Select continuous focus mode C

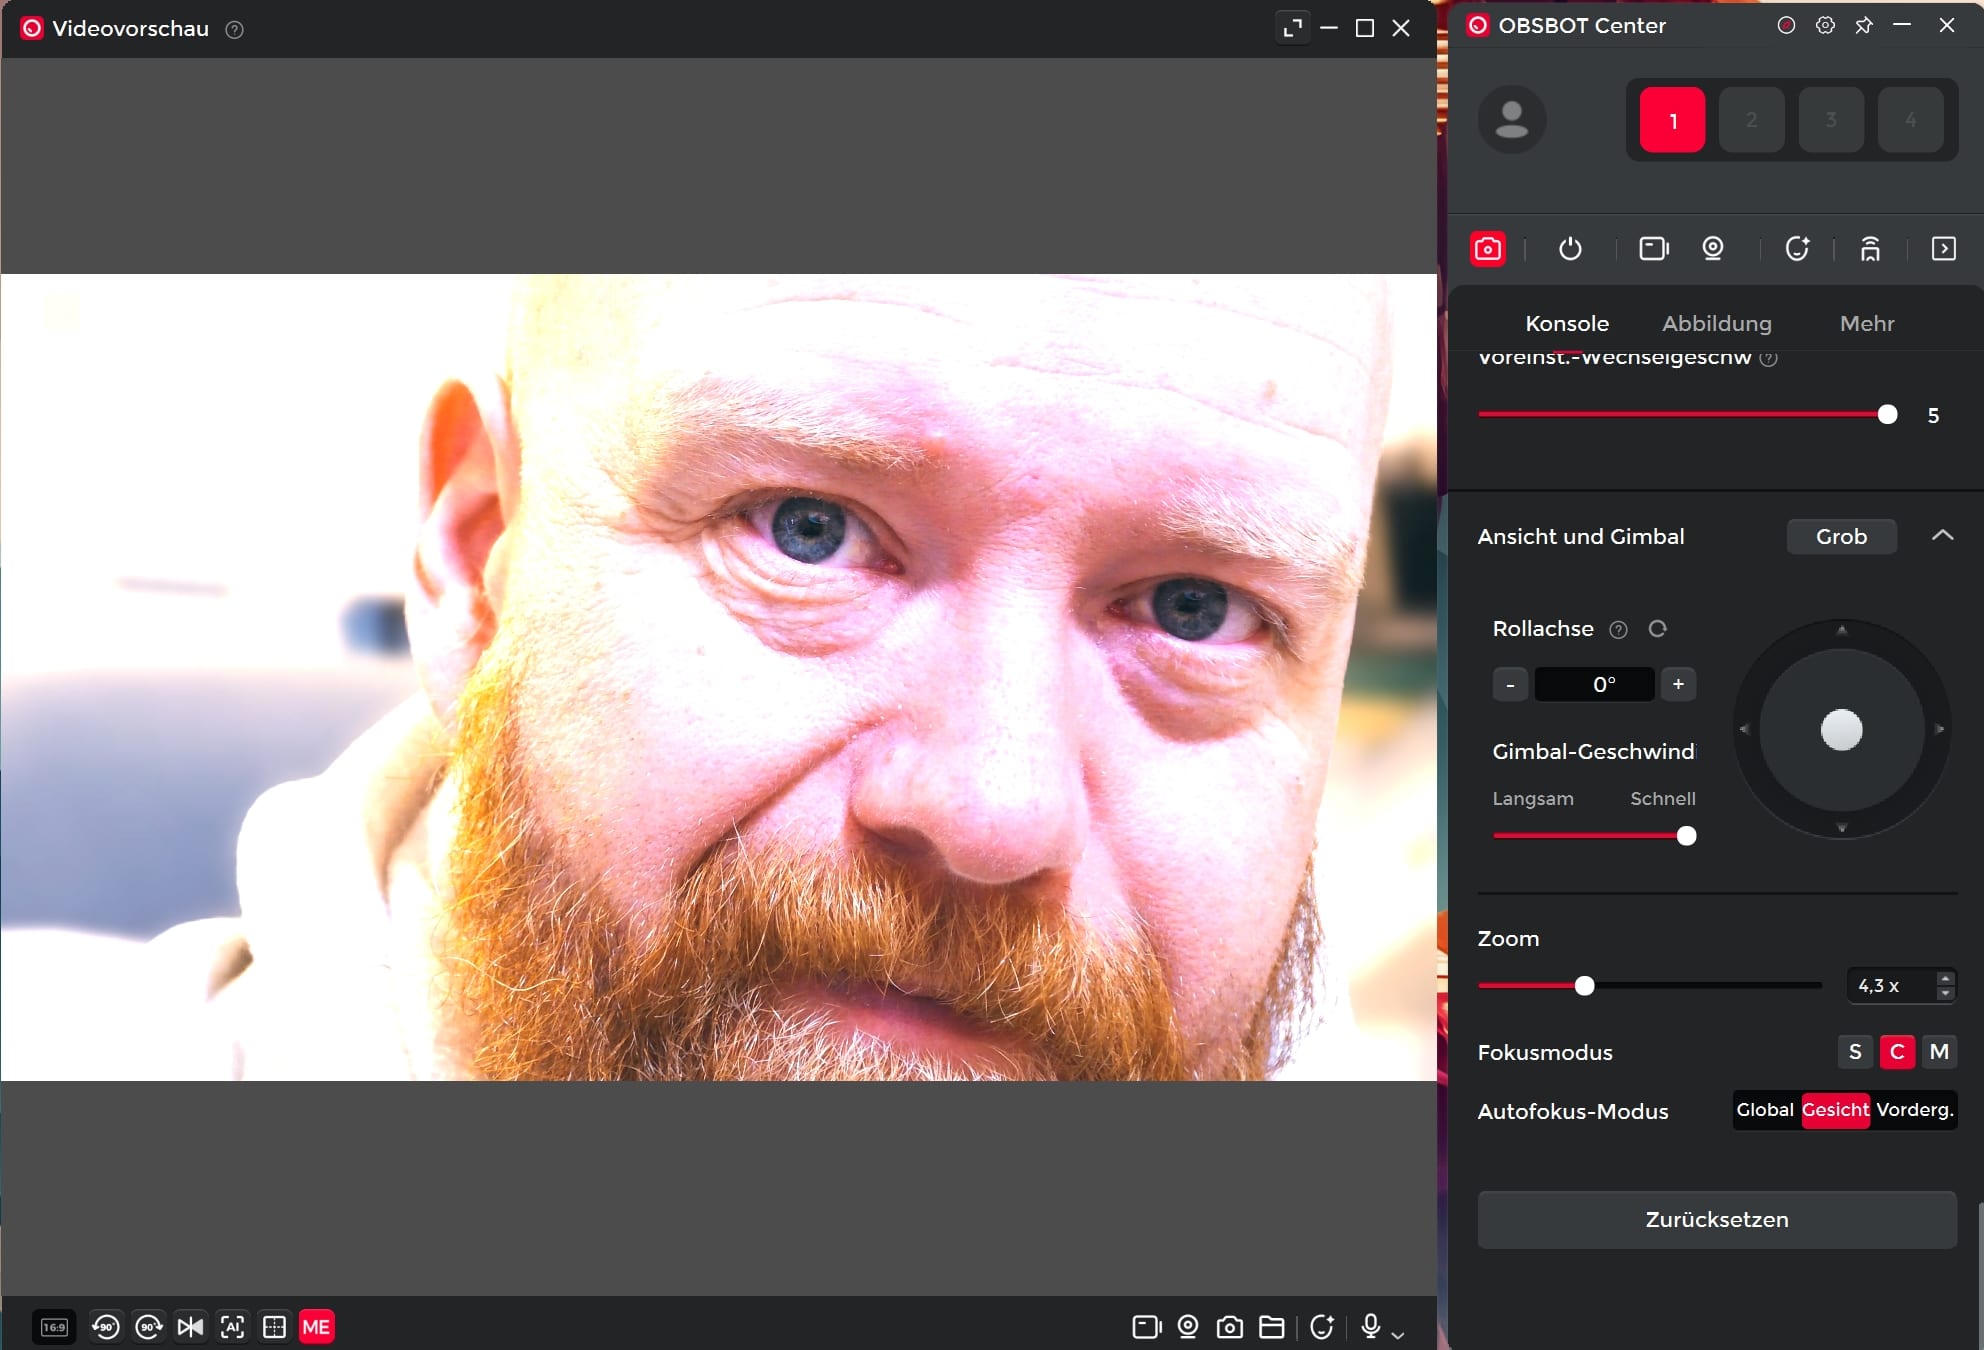pos(1896,1052)
